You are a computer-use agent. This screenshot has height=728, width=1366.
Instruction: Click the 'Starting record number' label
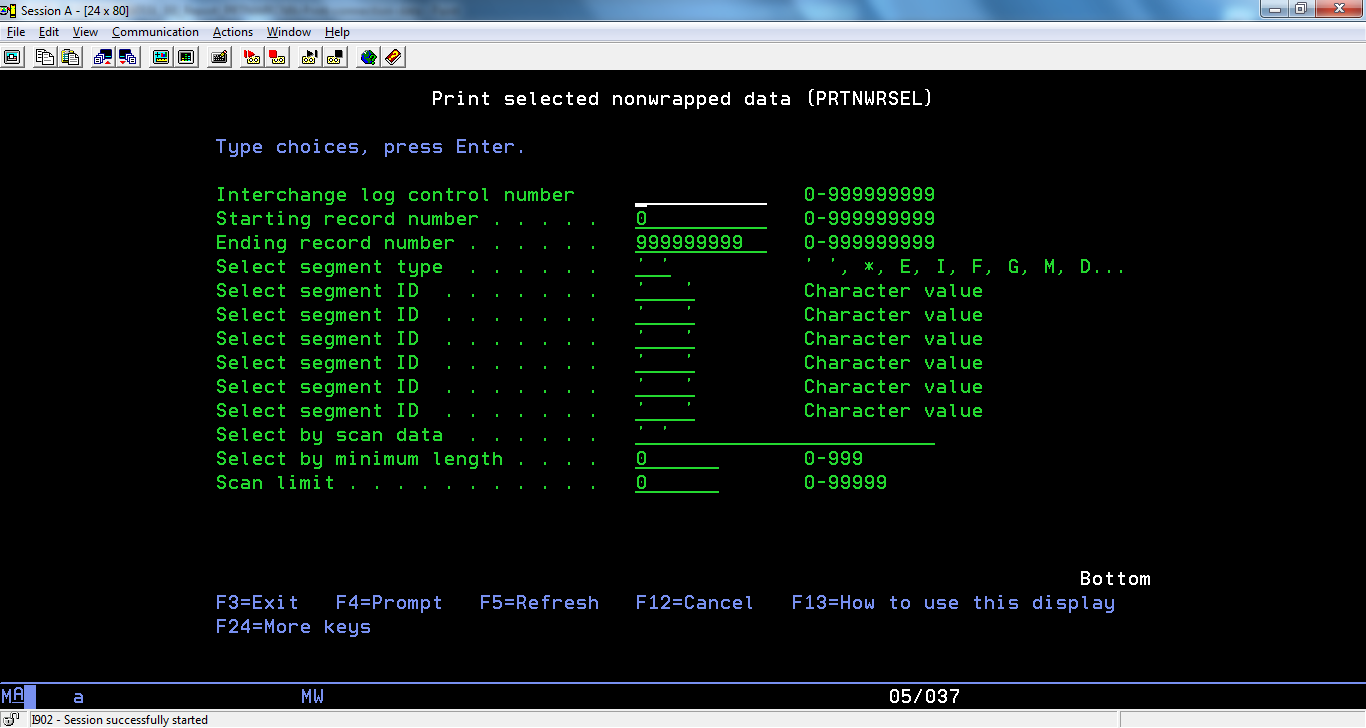pyautogui.click(x=347, y=219)
